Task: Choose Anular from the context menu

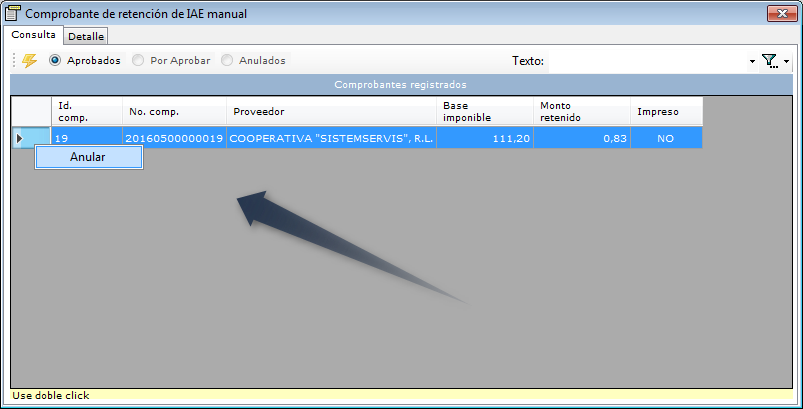Action: point(89,157)
